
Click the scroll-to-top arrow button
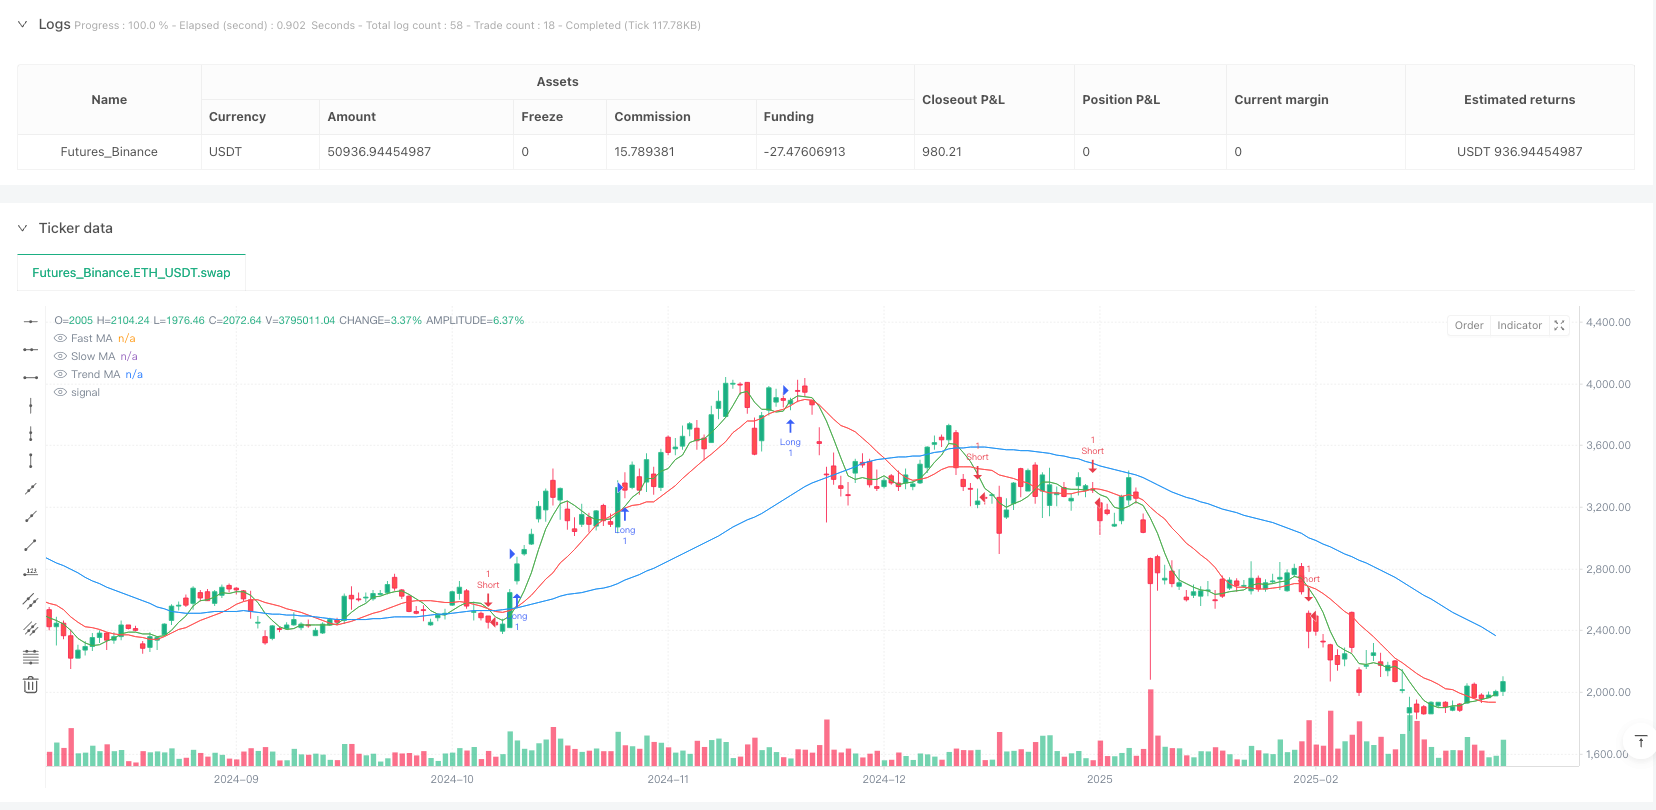click(1641, 742)
